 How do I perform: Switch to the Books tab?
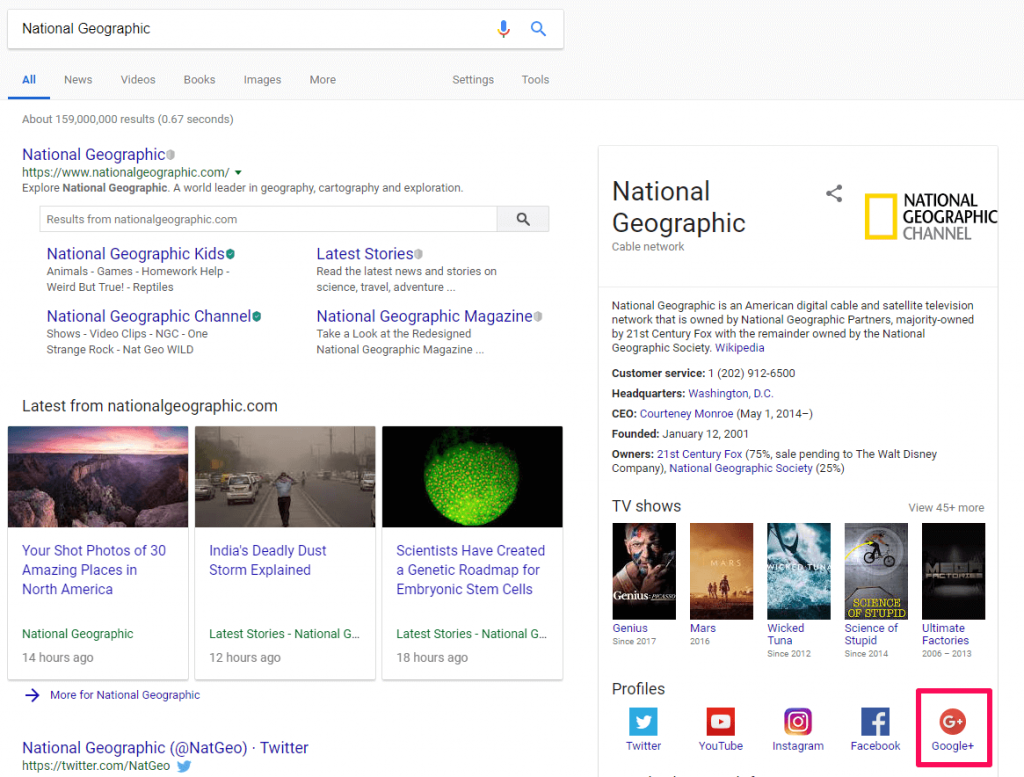[199, 80]
